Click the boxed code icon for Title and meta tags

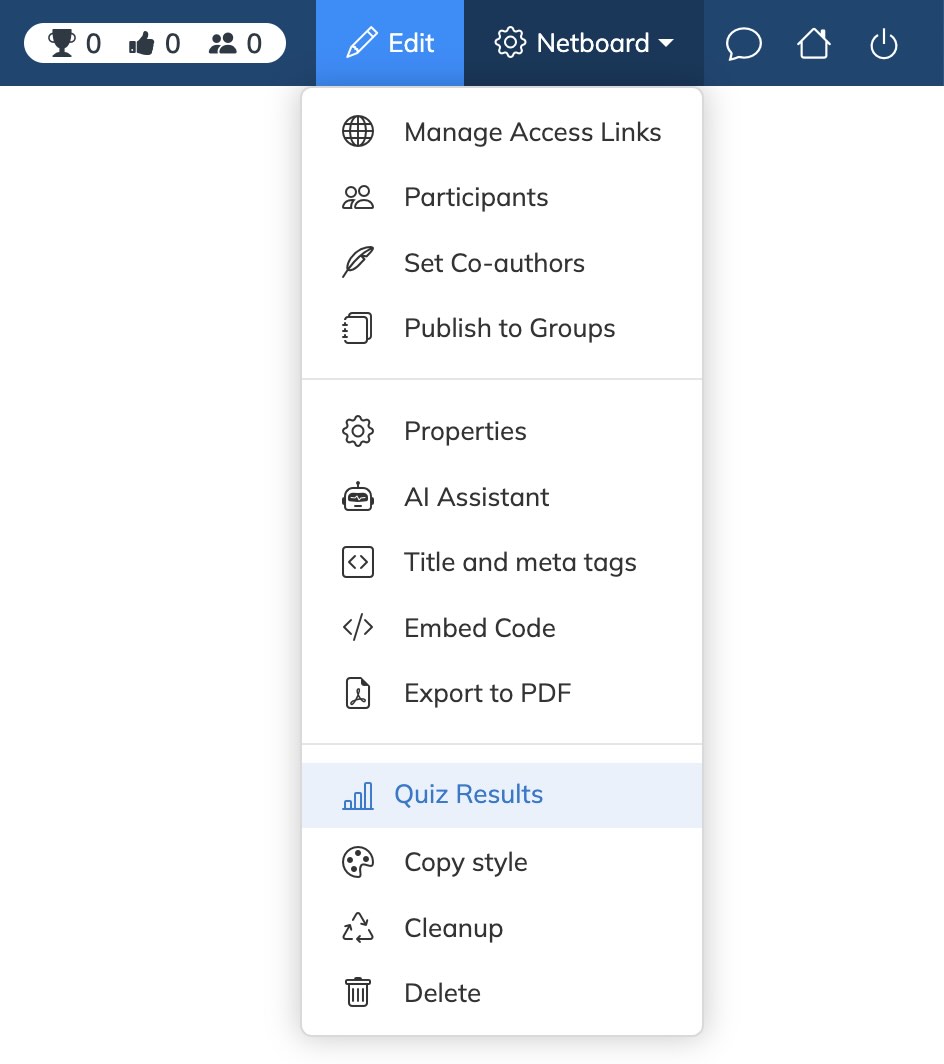pos(358,562)
